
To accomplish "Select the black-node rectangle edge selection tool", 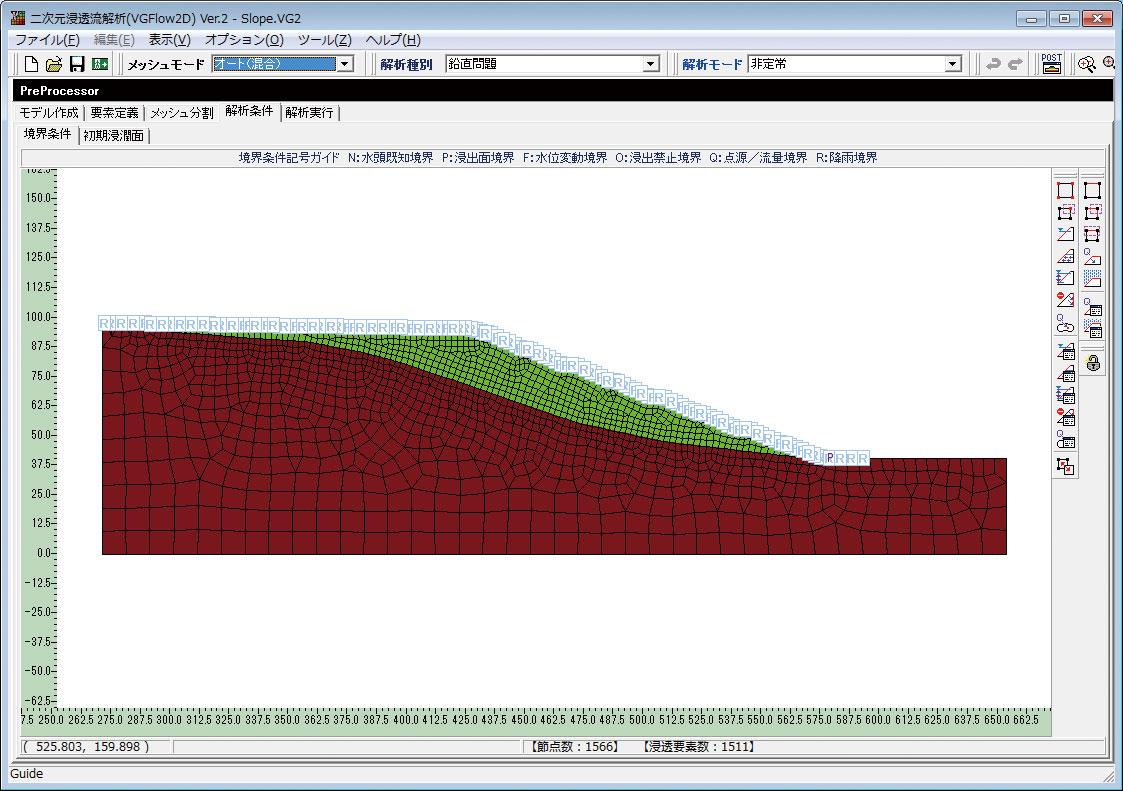I will coord(1092,191).
